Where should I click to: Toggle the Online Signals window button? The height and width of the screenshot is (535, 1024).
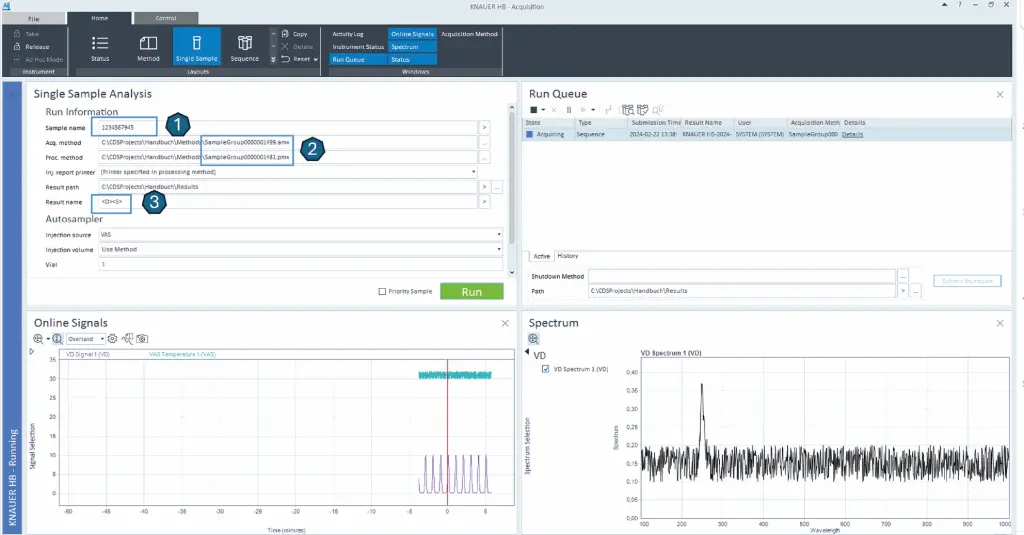412,34
